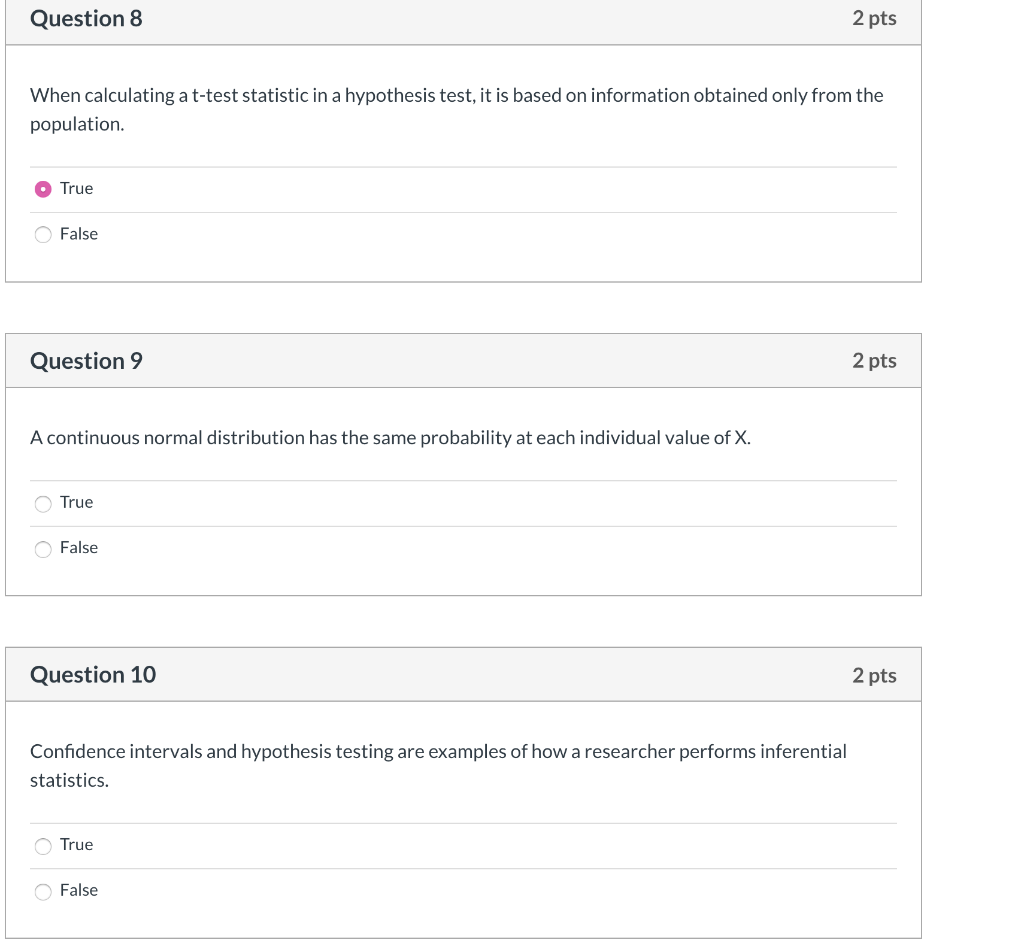Click the confidence intervals question text
This screenshot has width=1024, height=940.
point(438,766)
